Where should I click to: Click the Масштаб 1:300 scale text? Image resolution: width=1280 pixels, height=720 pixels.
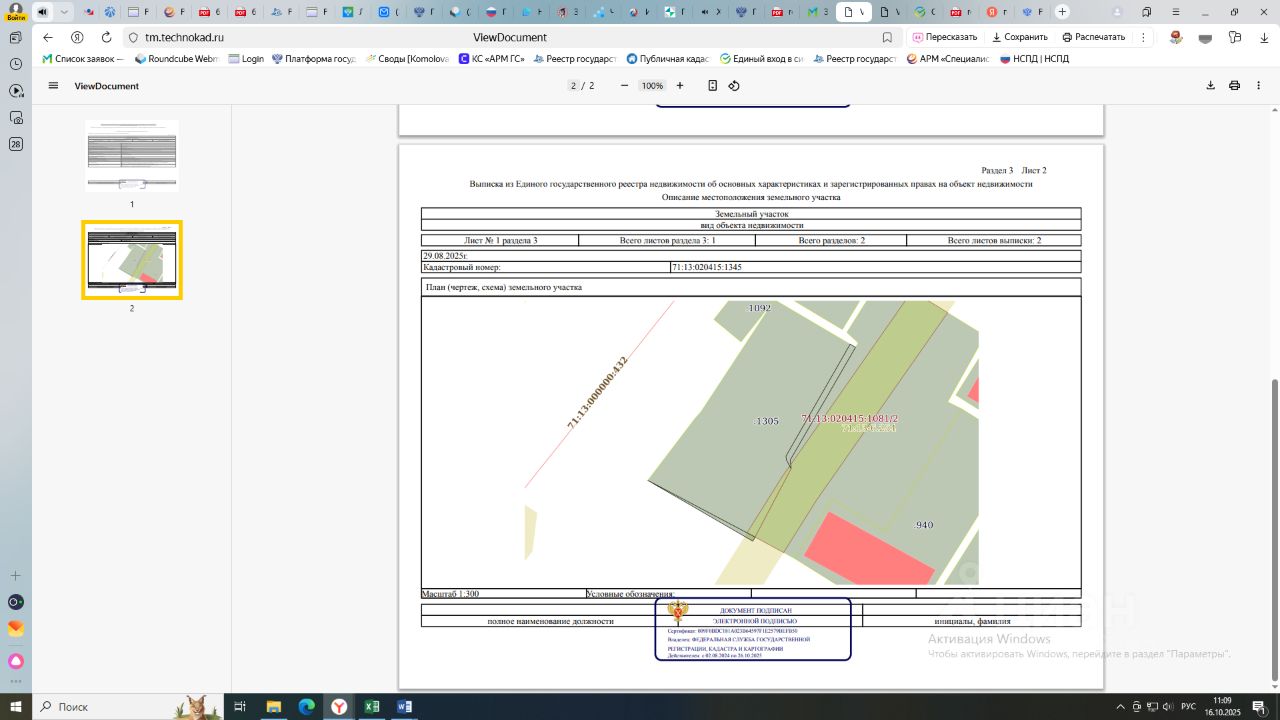coord(450,594)
